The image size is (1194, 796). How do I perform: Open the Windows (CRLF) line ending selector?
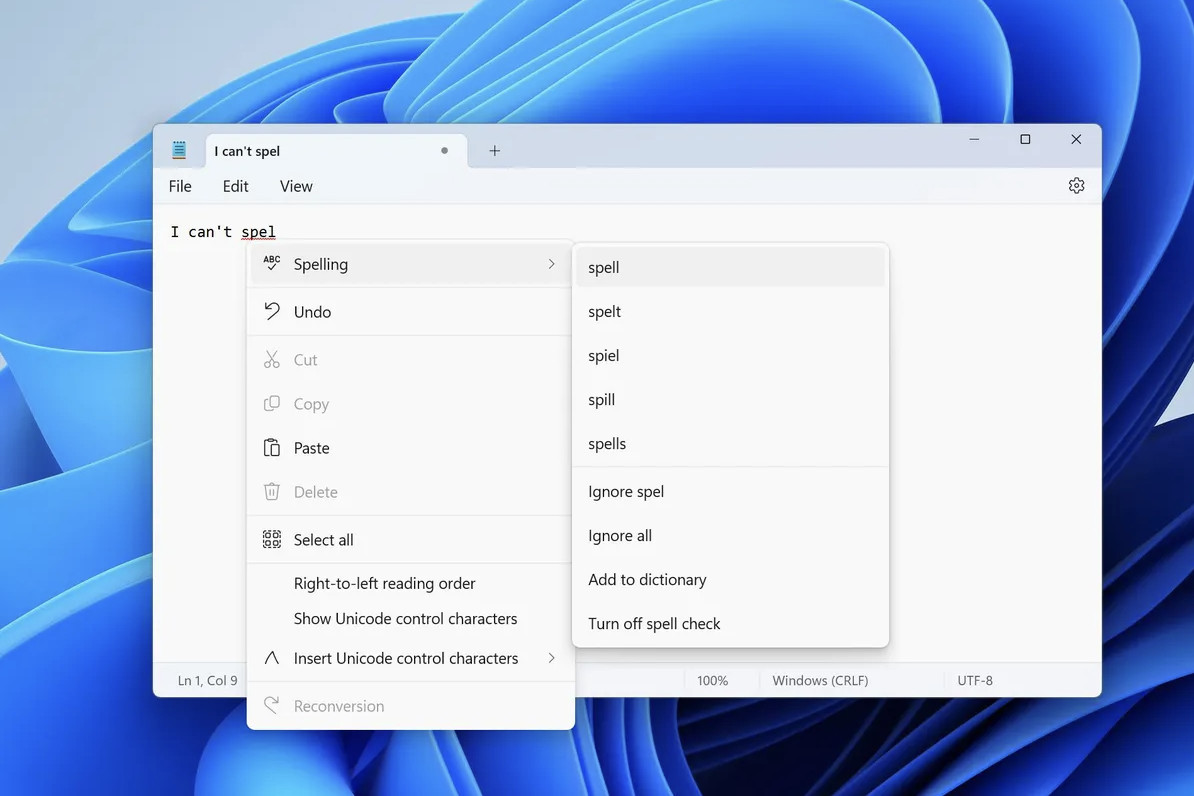[x=820, y=681]
